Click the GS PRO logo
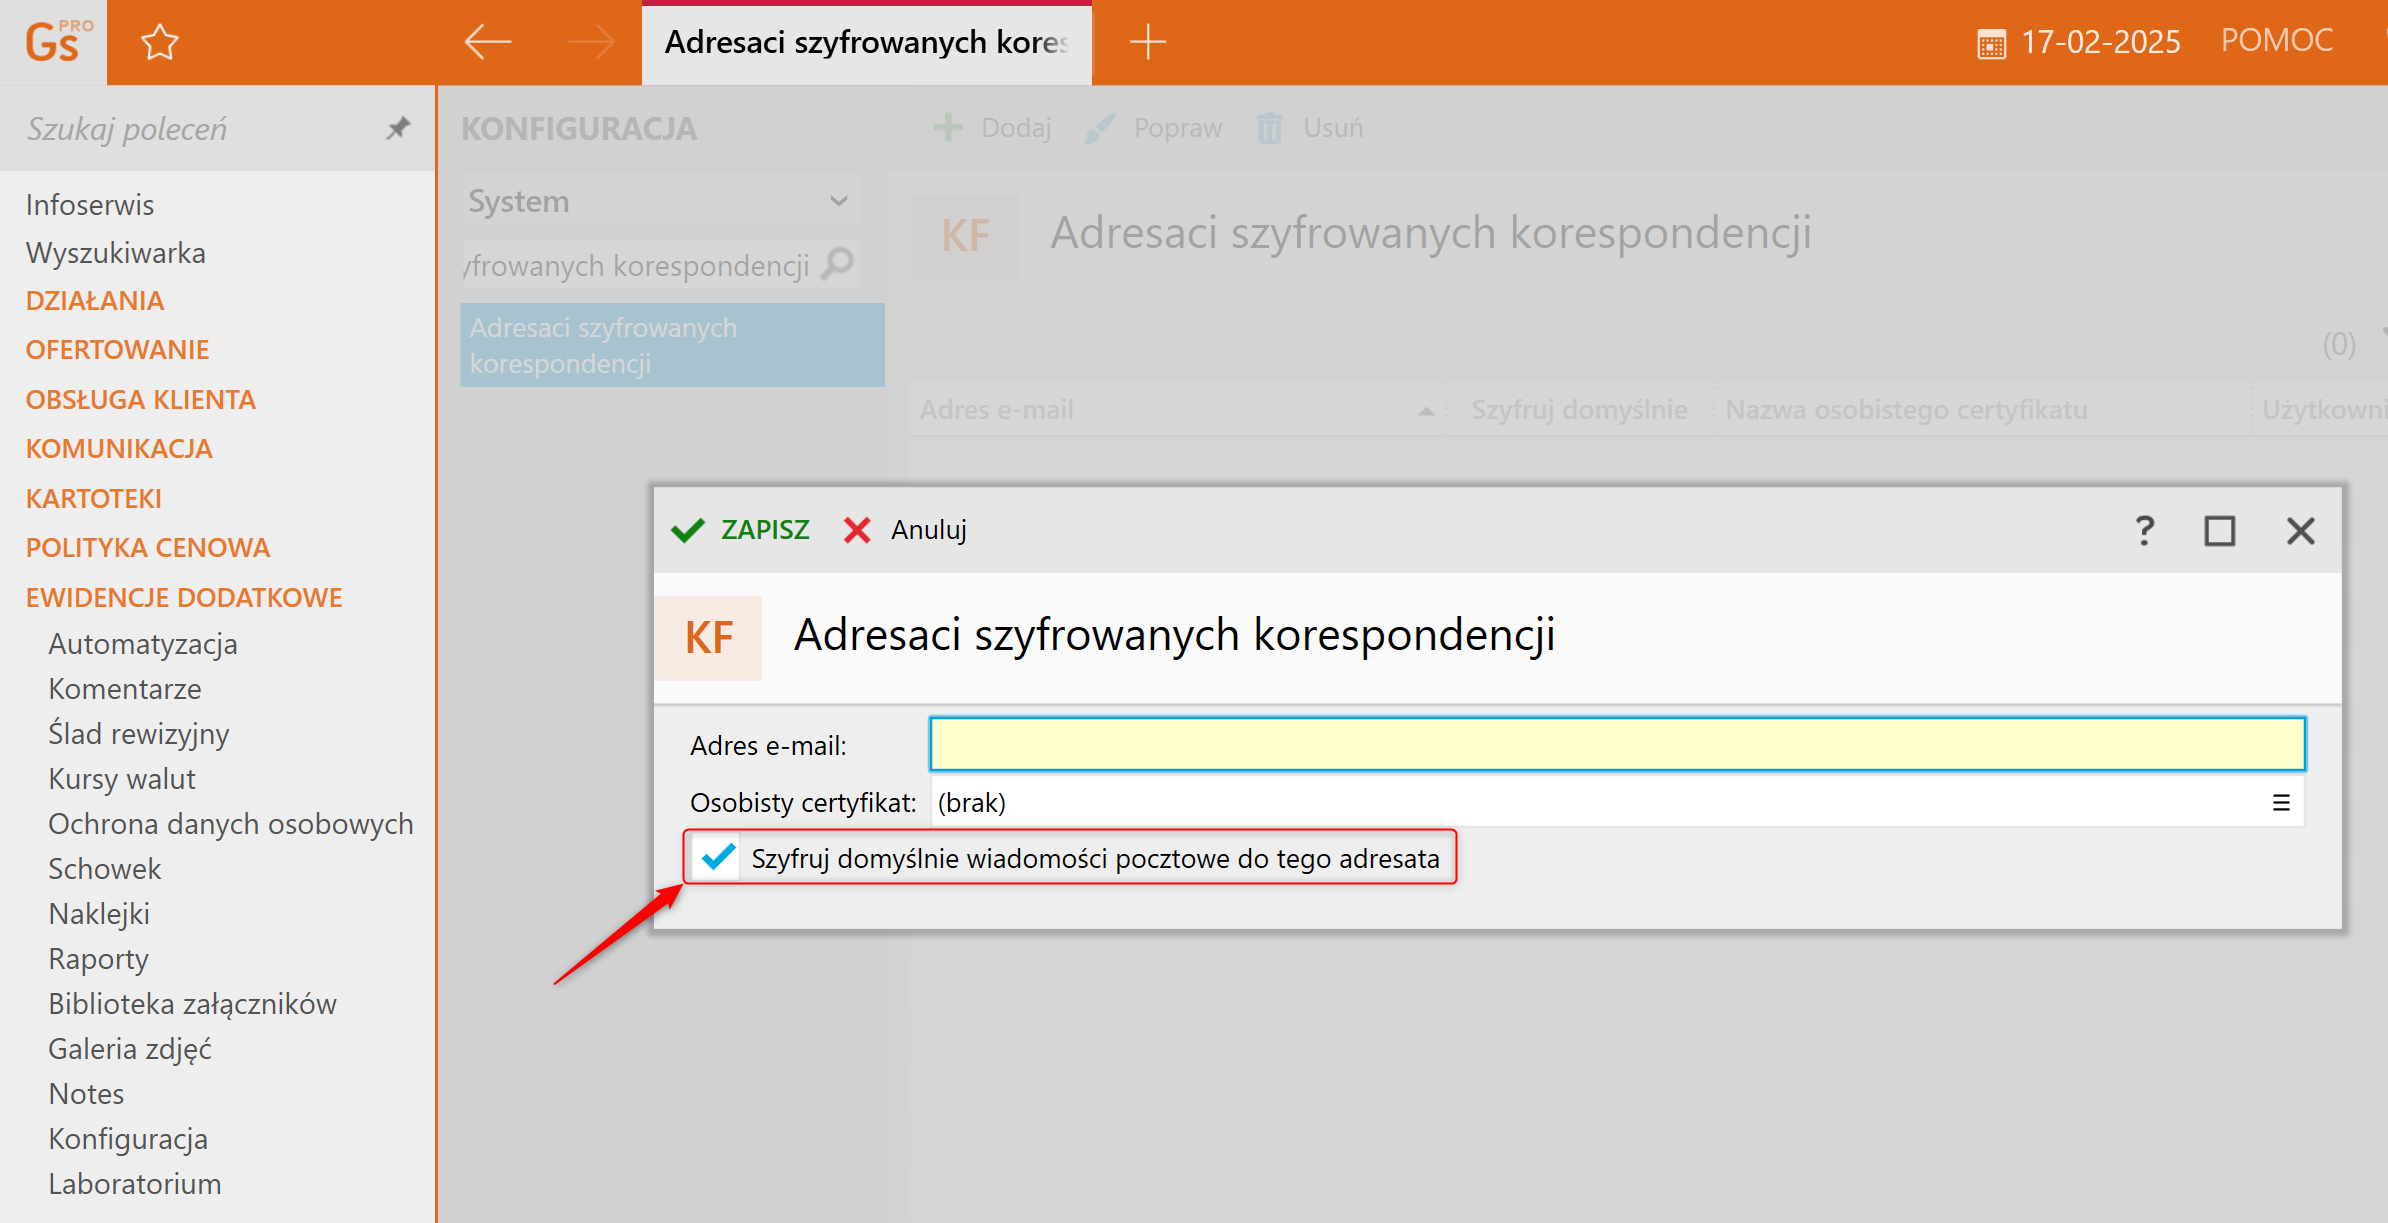Image resolution: width=2388 pixels, height=1223 pixels. click(x=54, y=42)
